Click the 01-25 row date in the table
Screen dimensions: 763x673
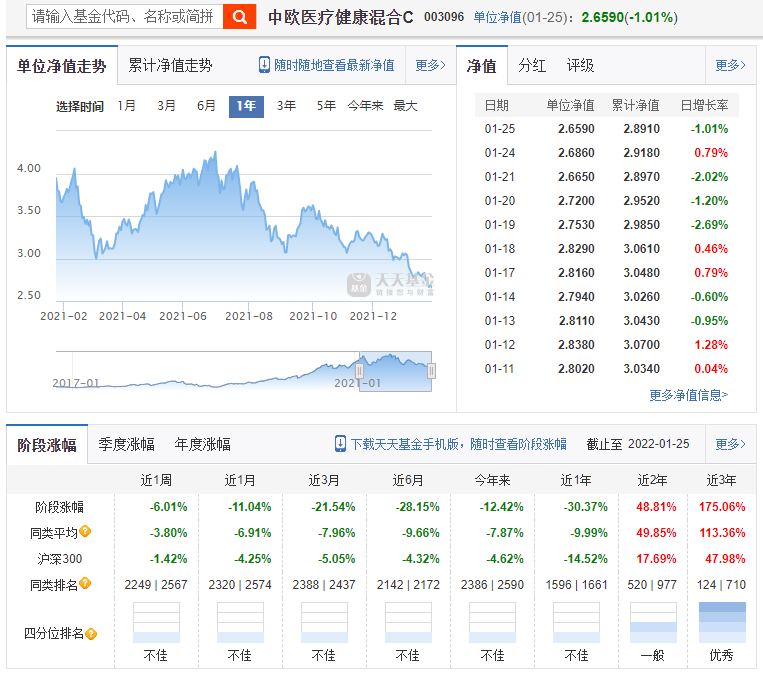click(500, 129)
